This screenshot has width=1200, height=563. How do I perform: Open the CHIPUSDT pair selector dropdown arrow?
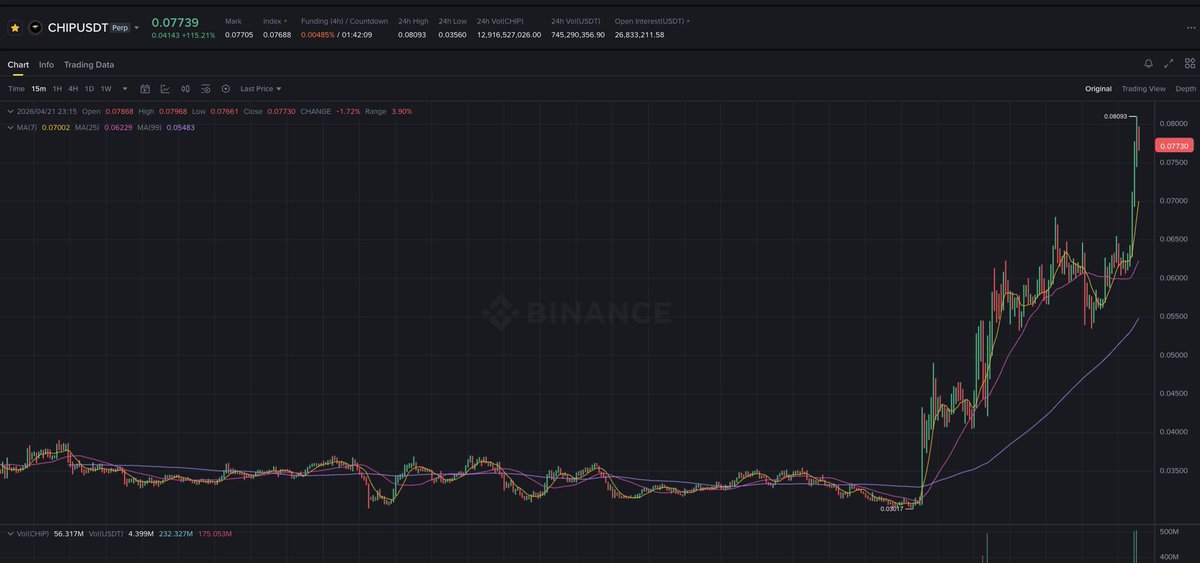137,28
